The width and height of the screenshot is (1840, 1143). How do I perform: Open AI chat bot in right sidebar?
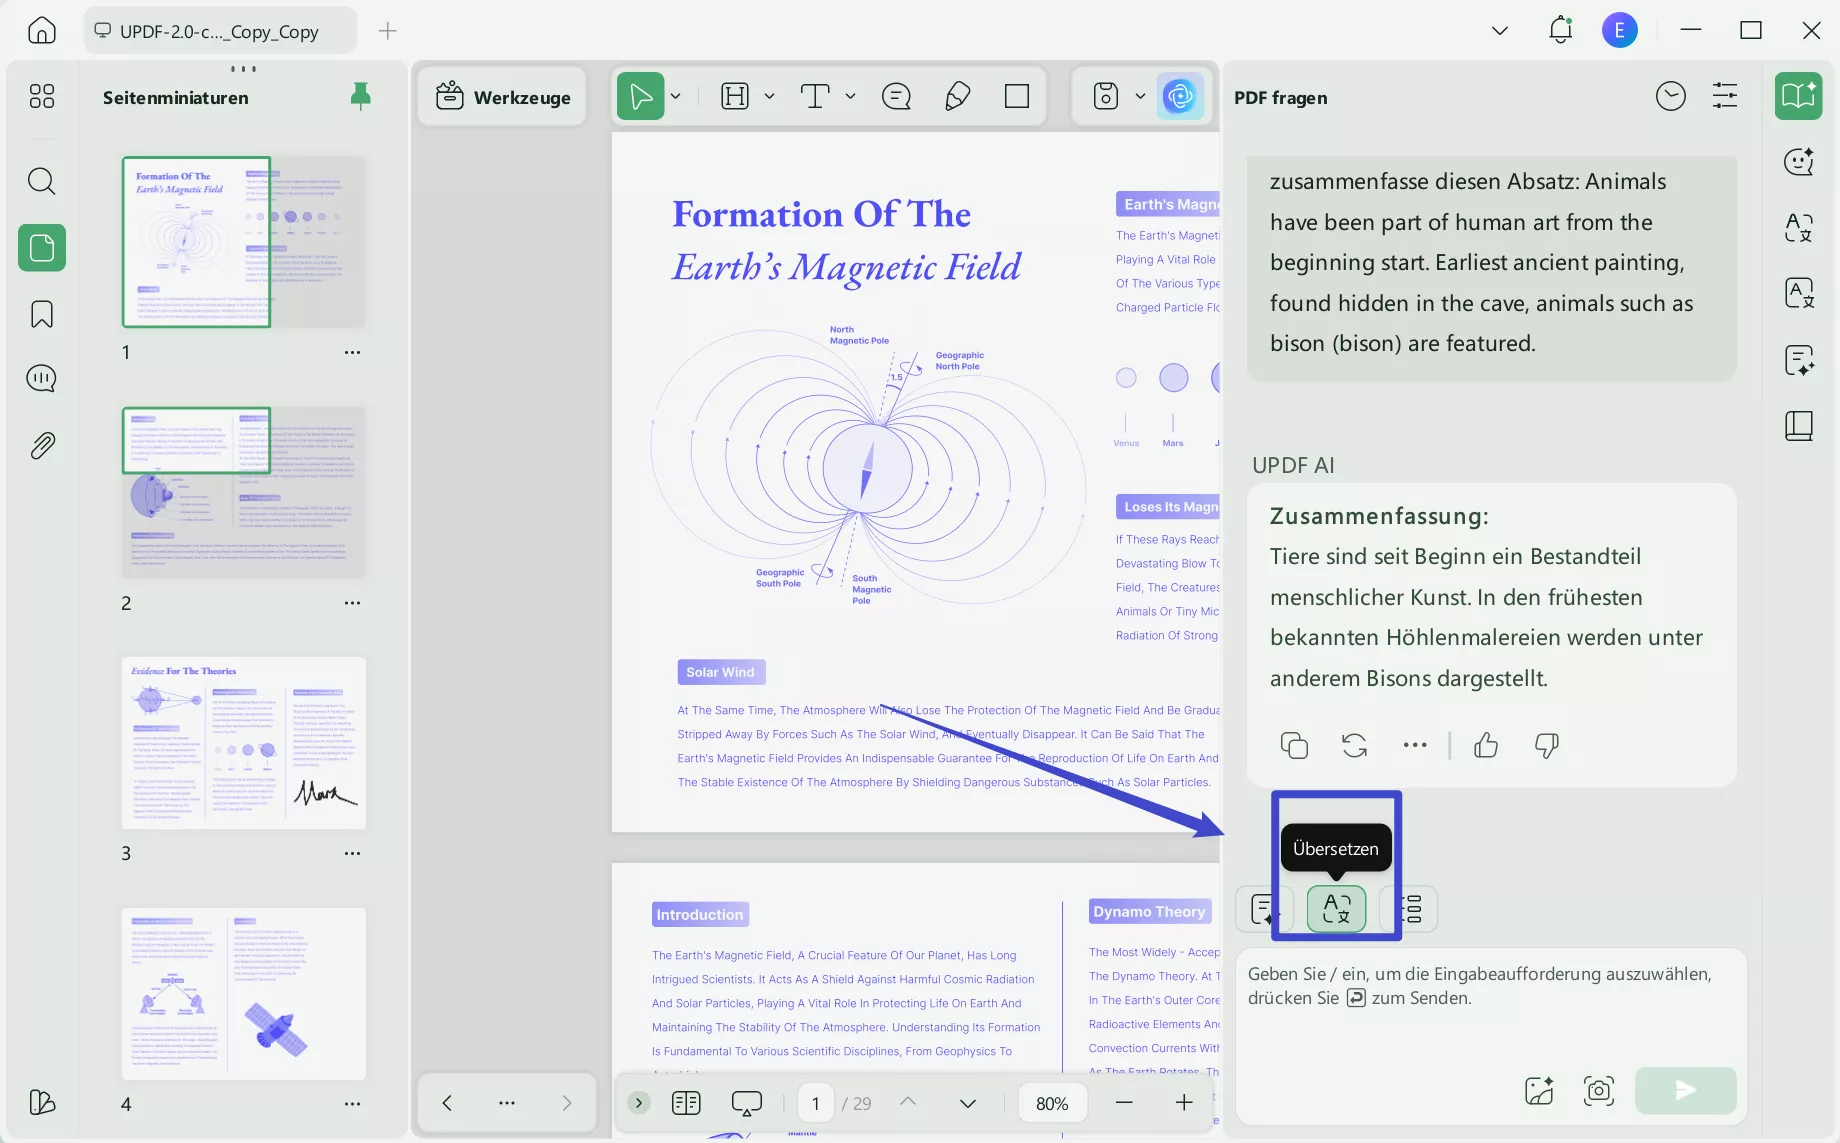tap(1799, 161)
